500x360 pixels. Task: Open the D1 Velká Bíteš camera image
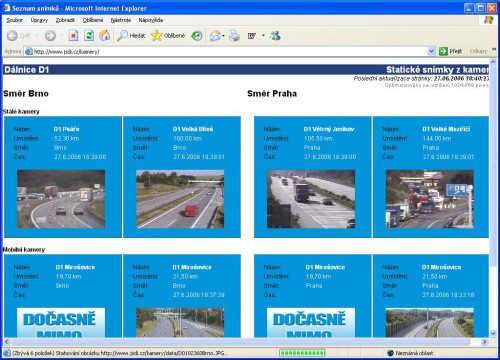tap(180, 199)
